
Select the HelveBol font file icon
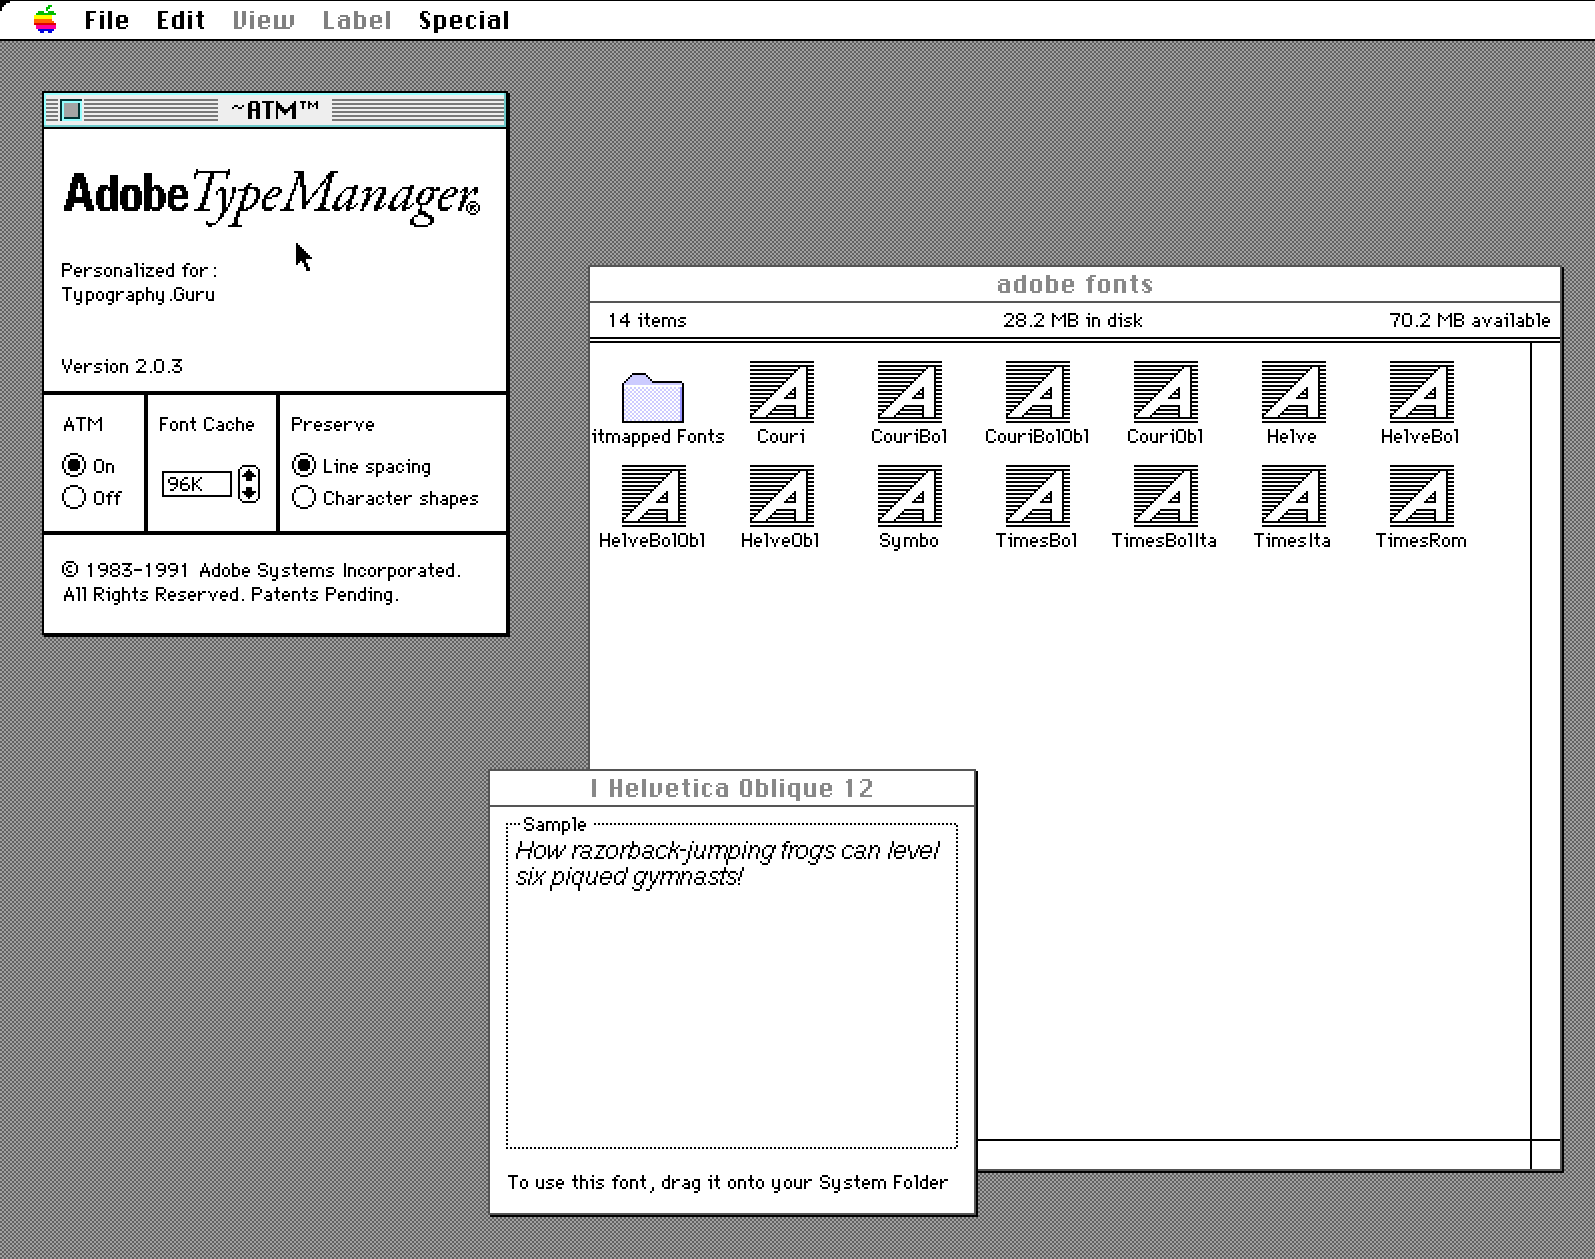click(1421, 391)
